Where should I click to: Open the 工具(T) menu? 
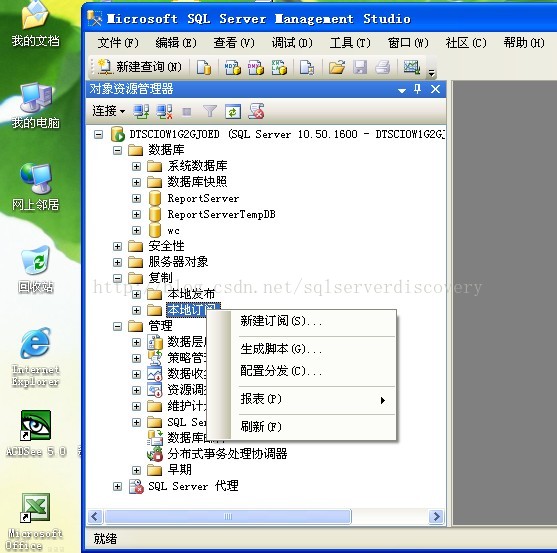point(350,43)
